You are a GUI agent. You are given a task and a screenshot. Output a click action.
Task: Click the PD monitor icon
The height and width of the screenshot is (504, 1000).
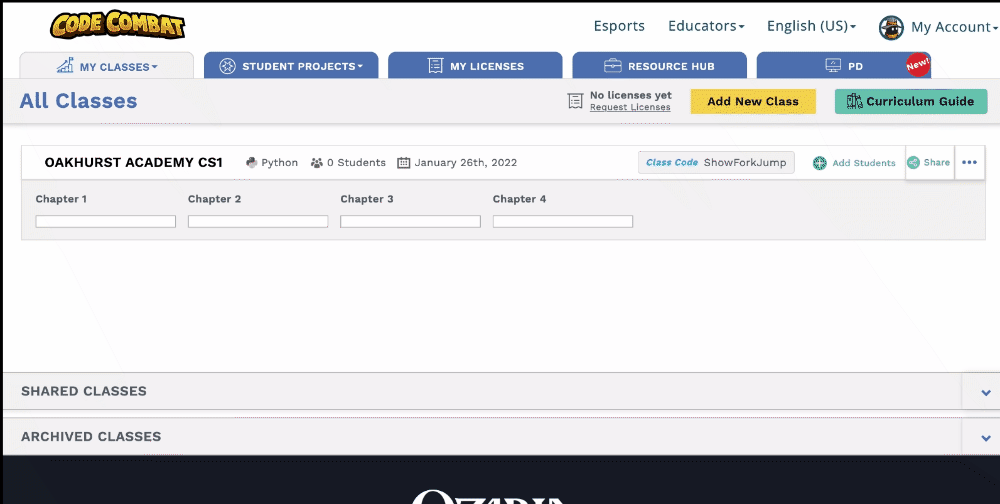tap(833, 66)
